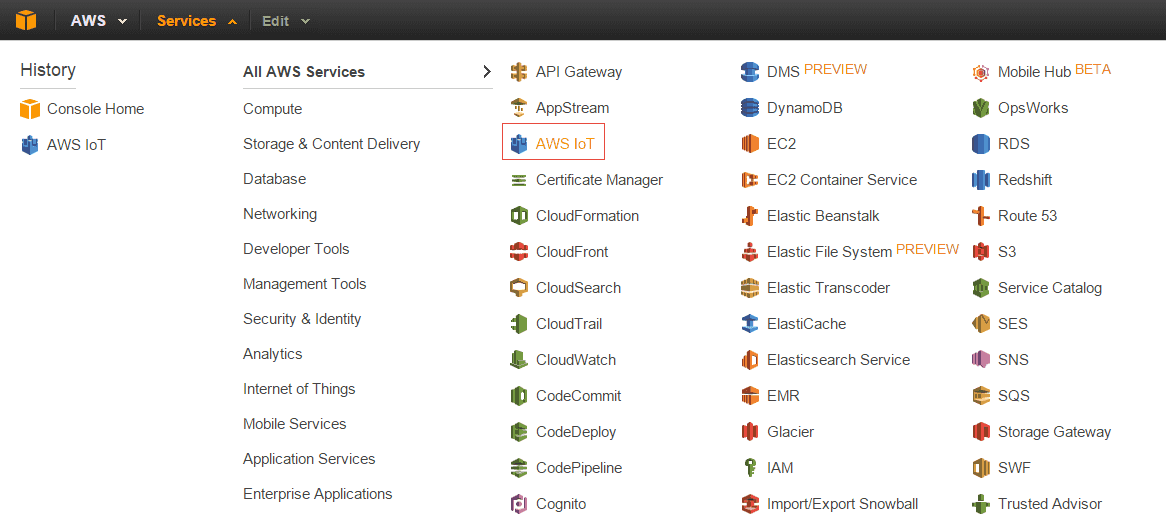The image size is (1166, 519).
Task: Click the Trusted Advisor icon
Action: [982, 503]
